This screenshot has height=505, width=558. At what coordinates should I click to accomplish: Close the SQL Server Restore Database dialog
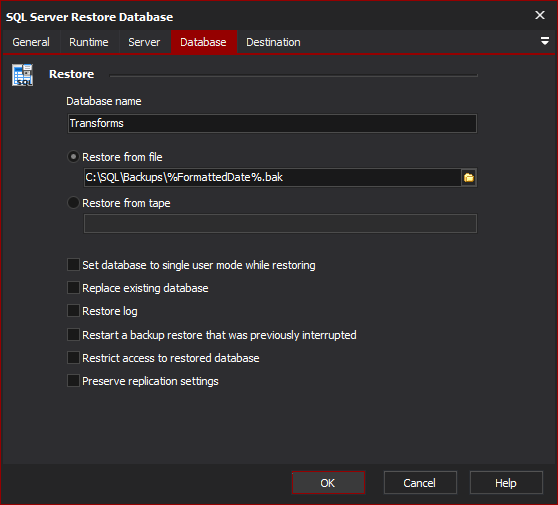click(540, 15)
